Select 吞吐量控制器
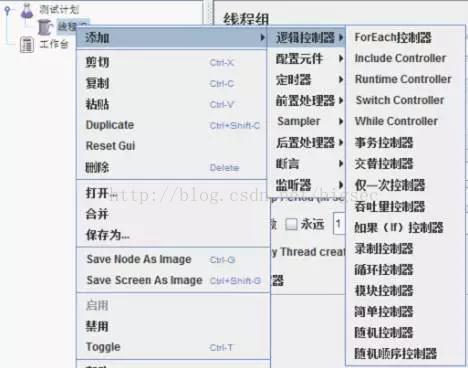Viewport: 468px width, 368px height. click(x=405, y=206)
